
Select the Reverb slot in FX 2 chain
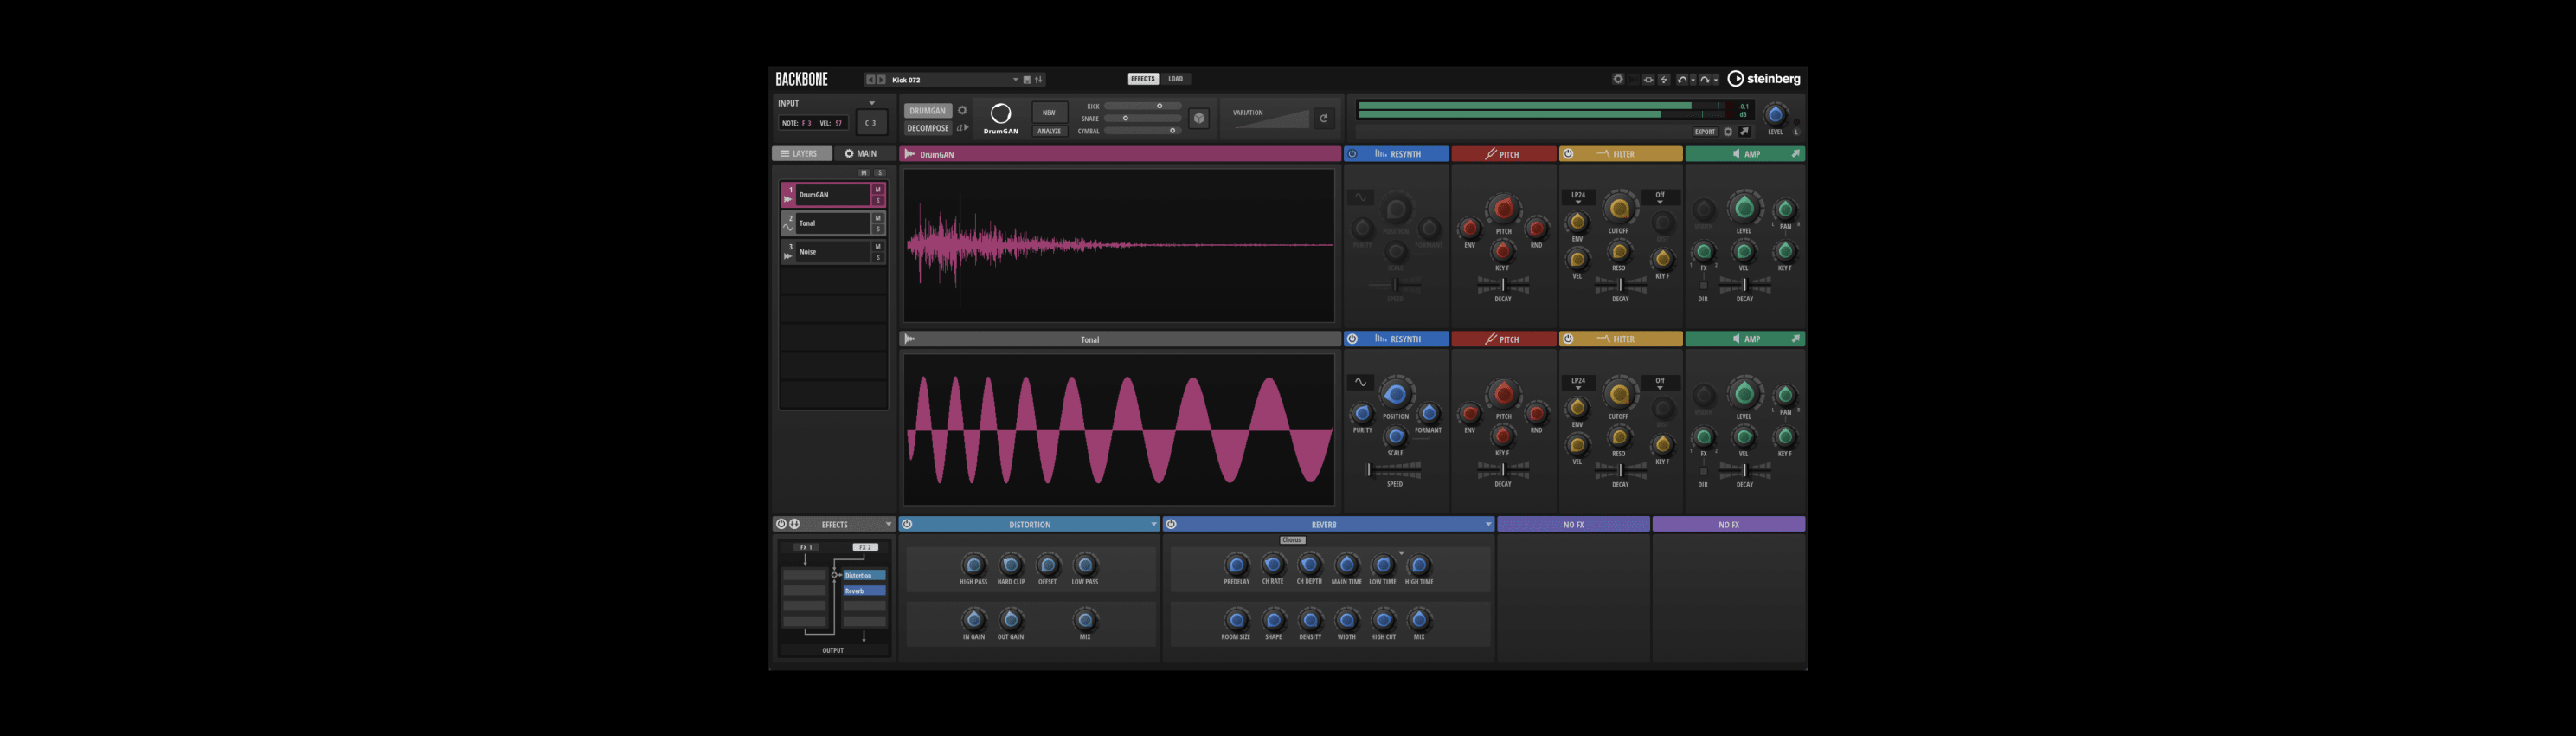point(865,591)
